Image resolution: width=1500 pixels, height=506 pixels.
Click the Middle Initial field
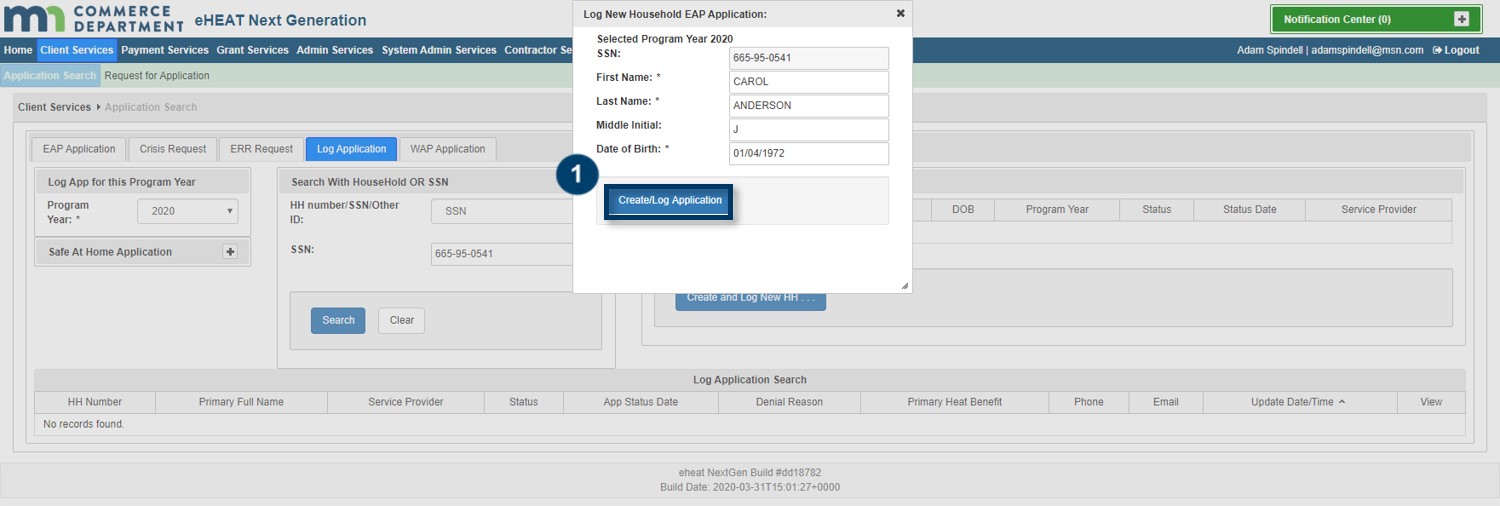pos(809,130)
